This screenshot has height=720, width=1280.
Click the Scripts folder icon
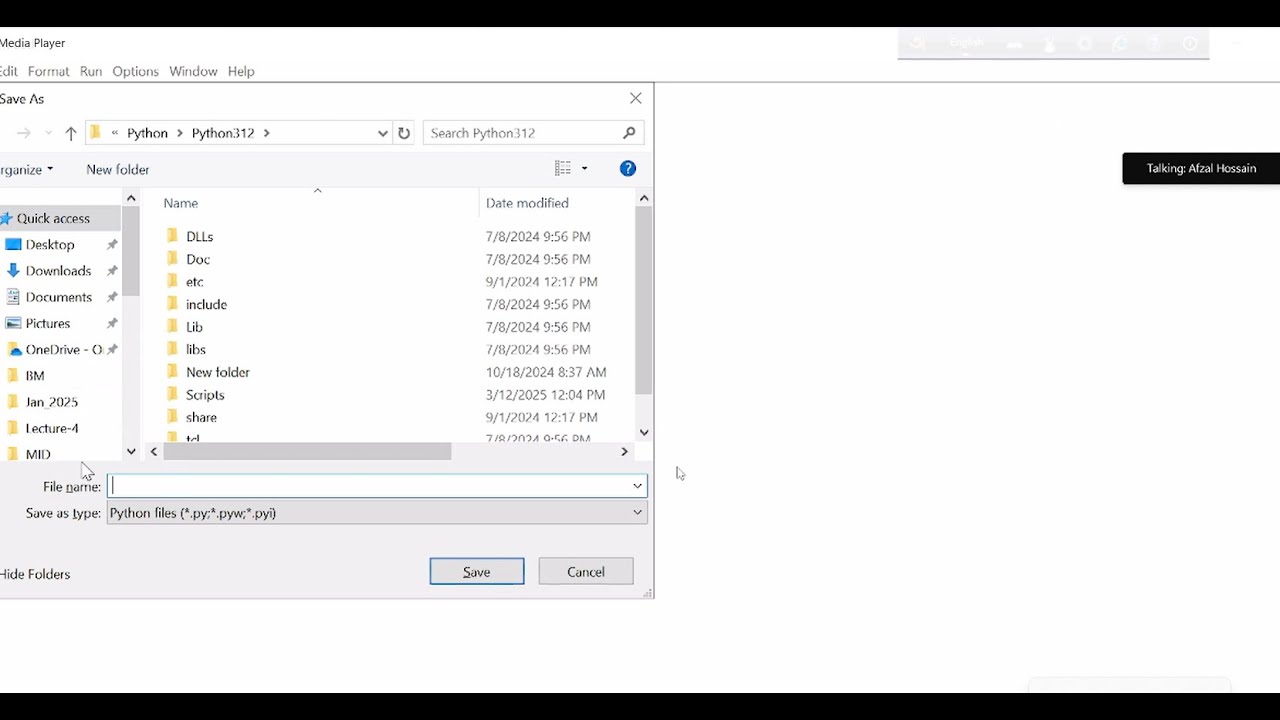point(172,395)
